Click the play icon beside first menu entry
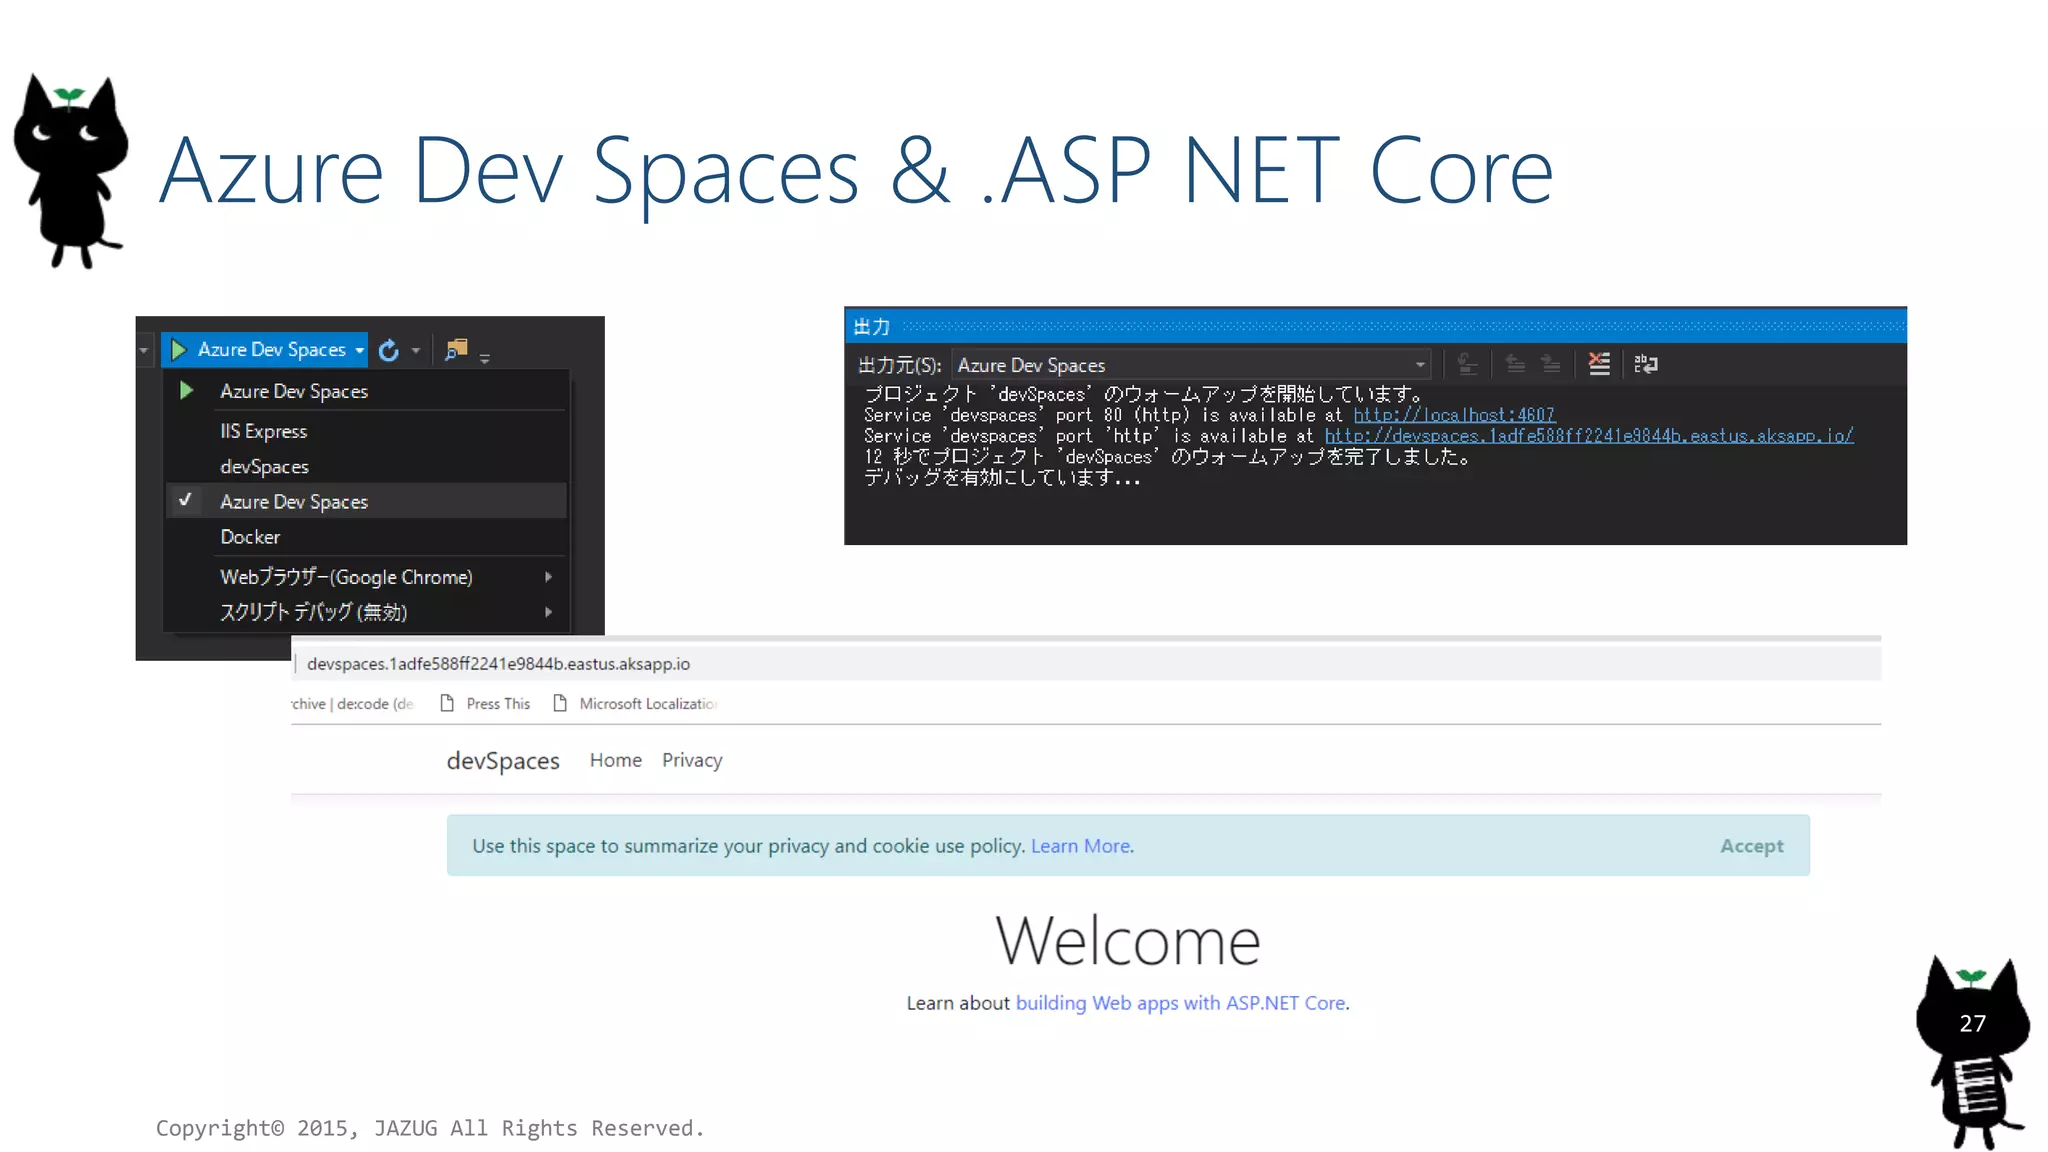The image size is (2048, 1152). 186,390
